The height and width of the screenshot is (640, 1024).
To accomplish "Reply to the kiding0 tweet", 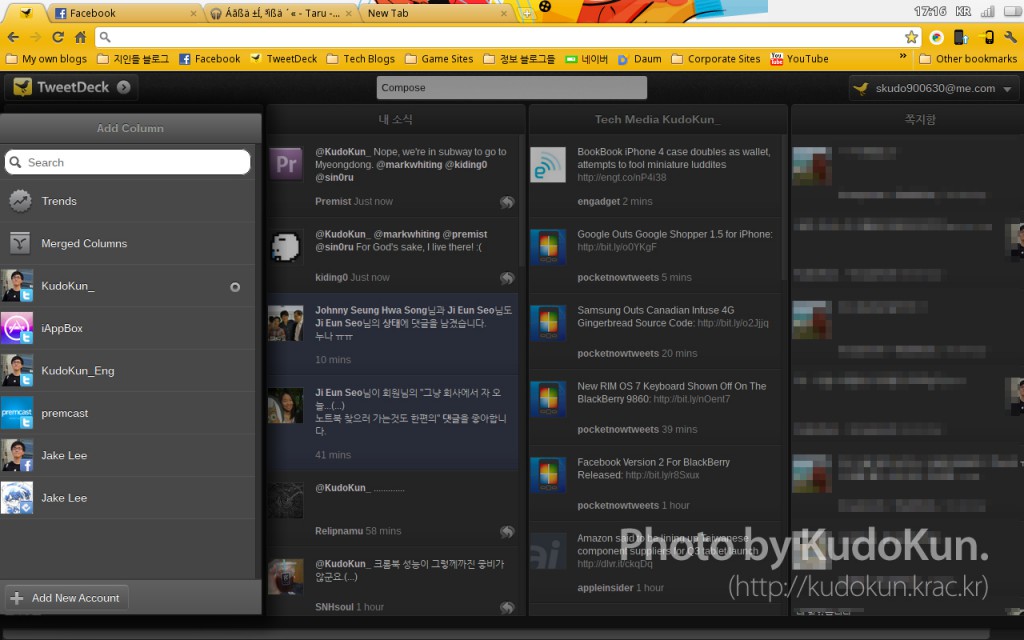I will (507, 278).
